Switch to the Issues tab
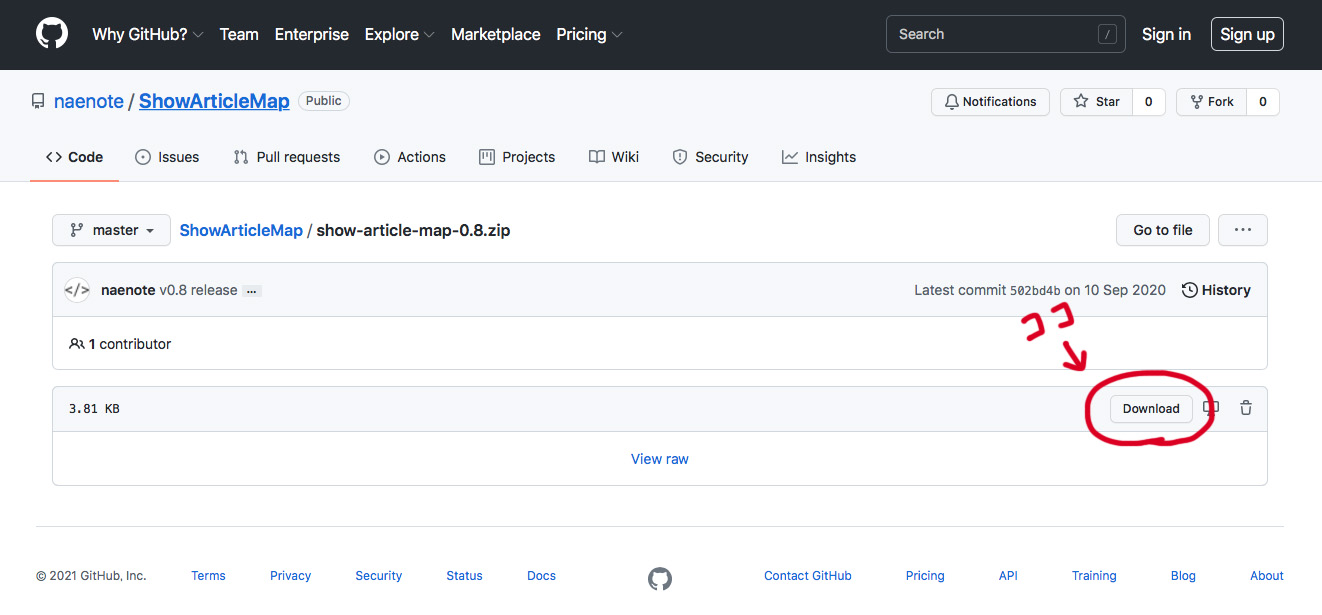This screenshot has height=615, width=1322. [x=167, y=157]
